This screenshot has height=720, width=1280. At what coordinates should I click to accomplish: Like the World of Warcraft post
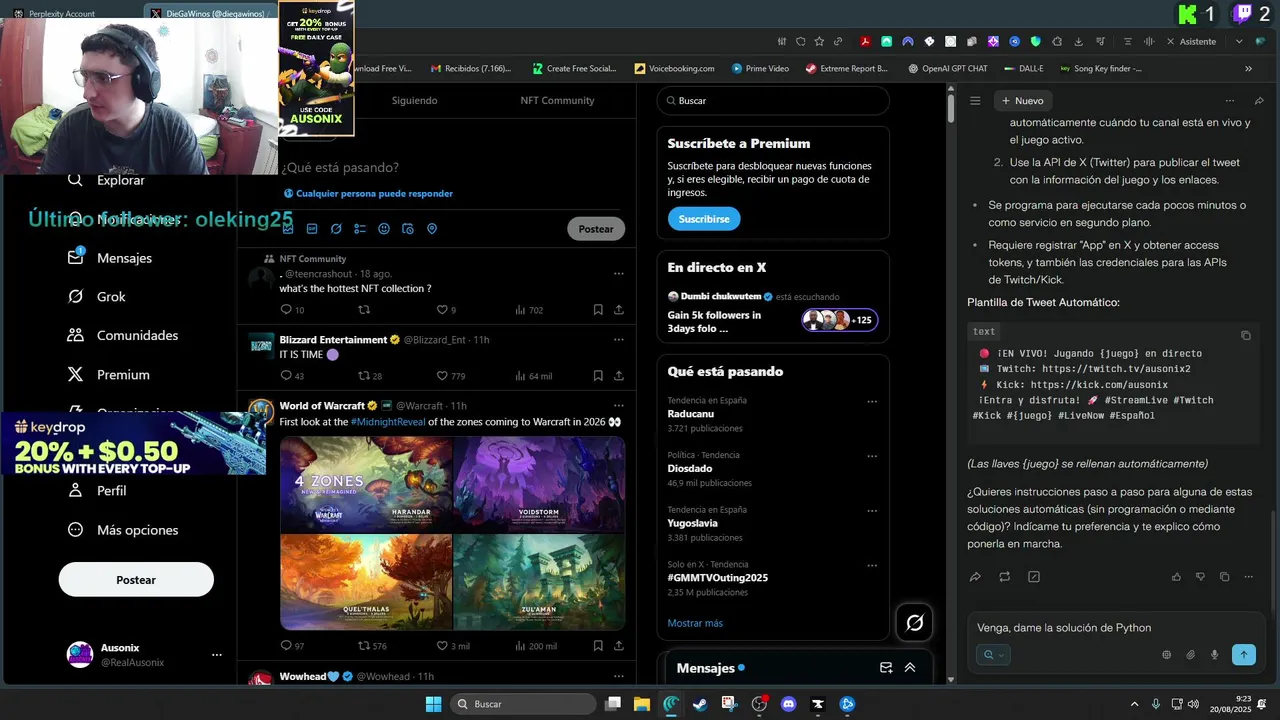pos(443,646)
